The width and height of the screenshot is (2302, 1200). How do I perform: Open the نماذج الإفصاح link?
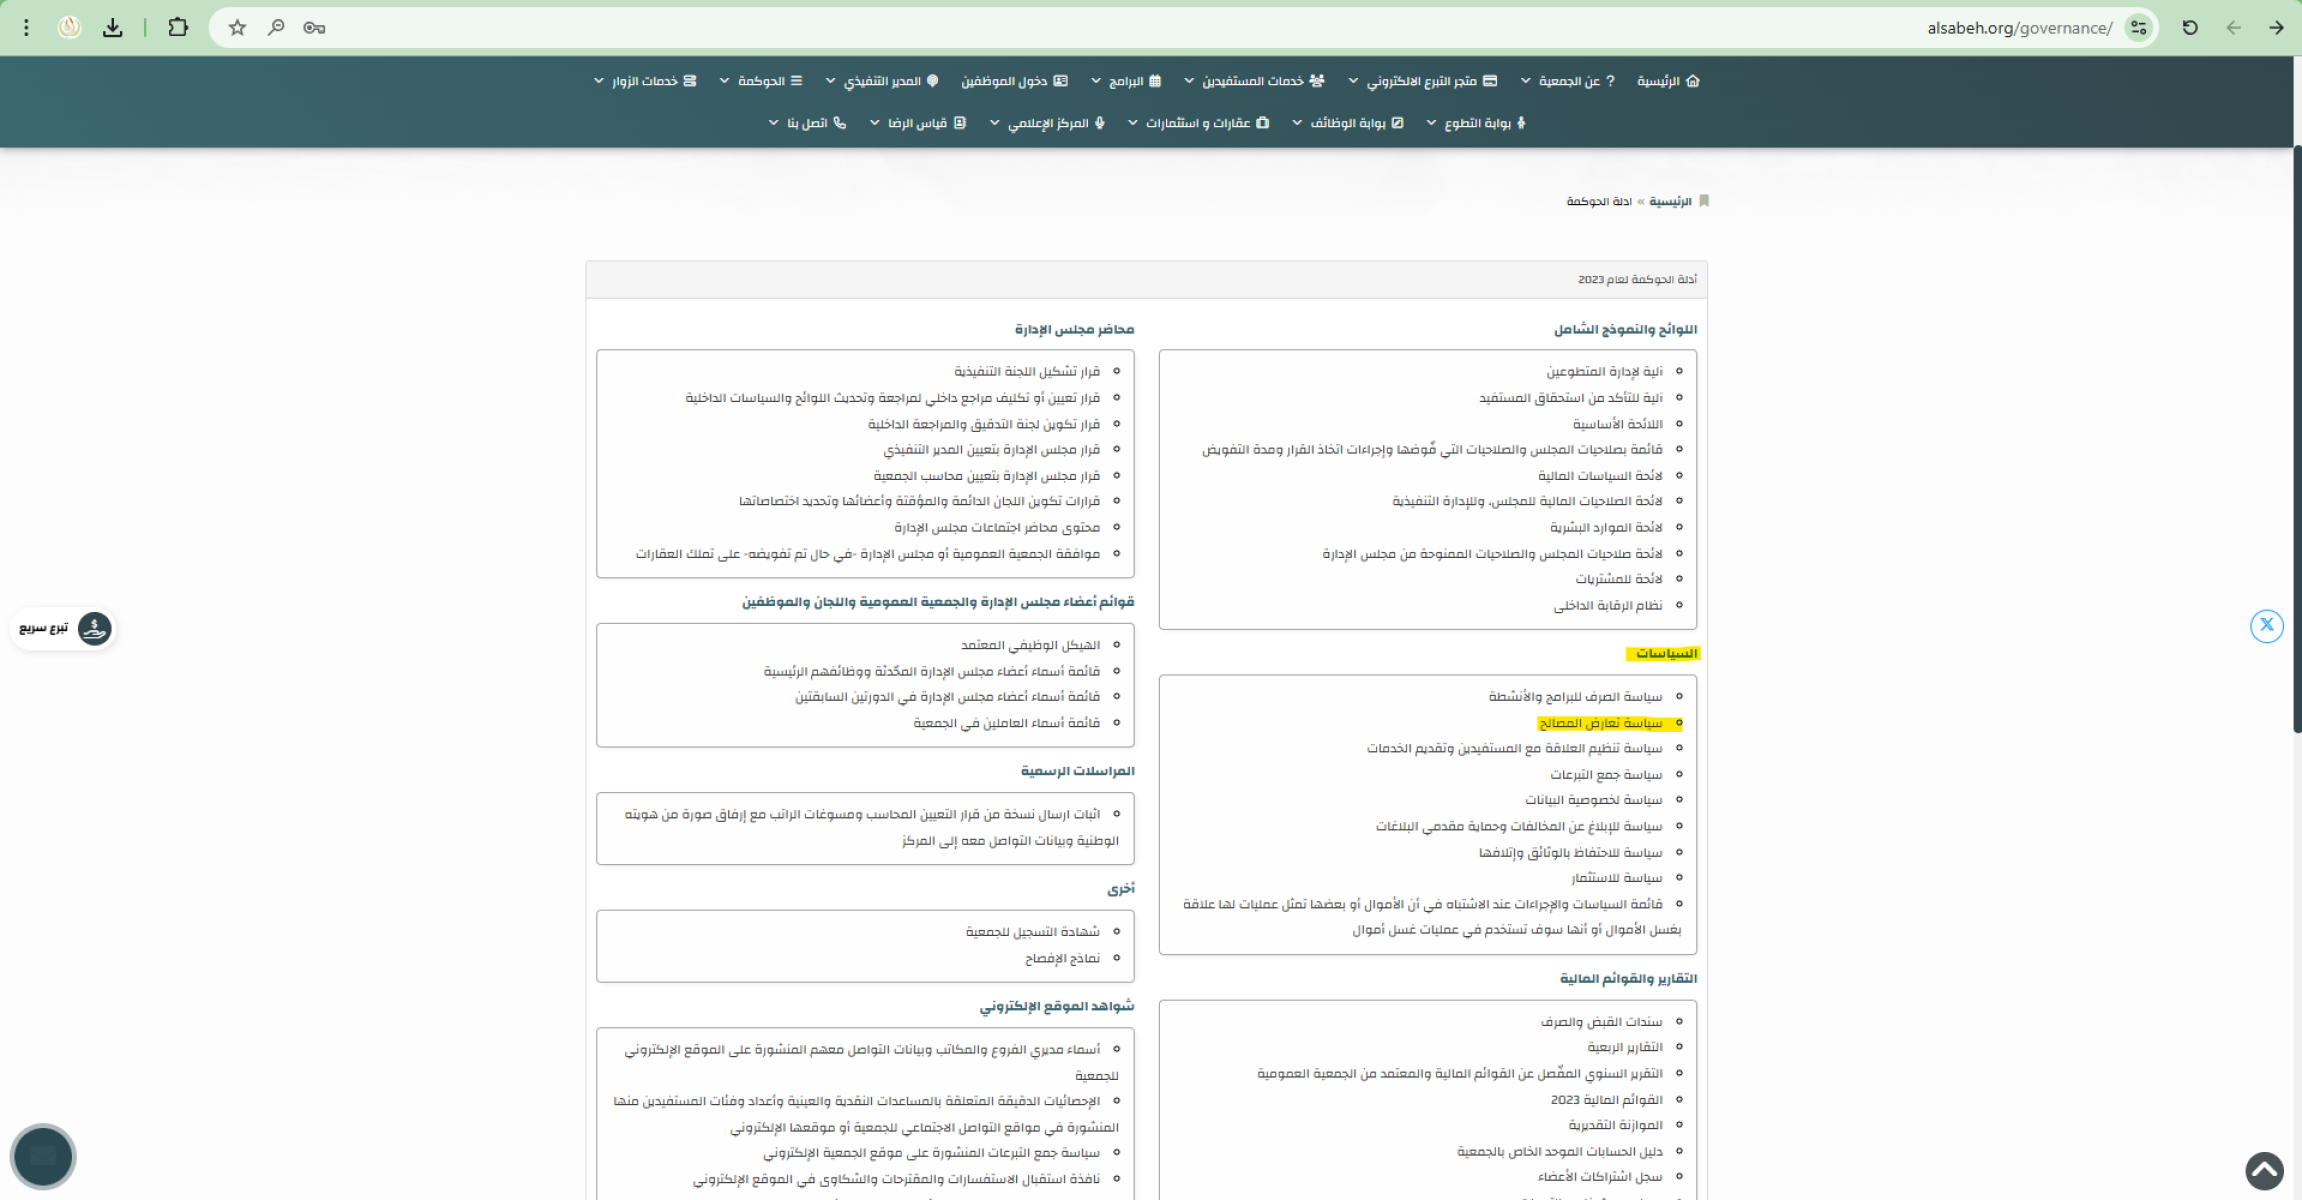[1062, 958]
